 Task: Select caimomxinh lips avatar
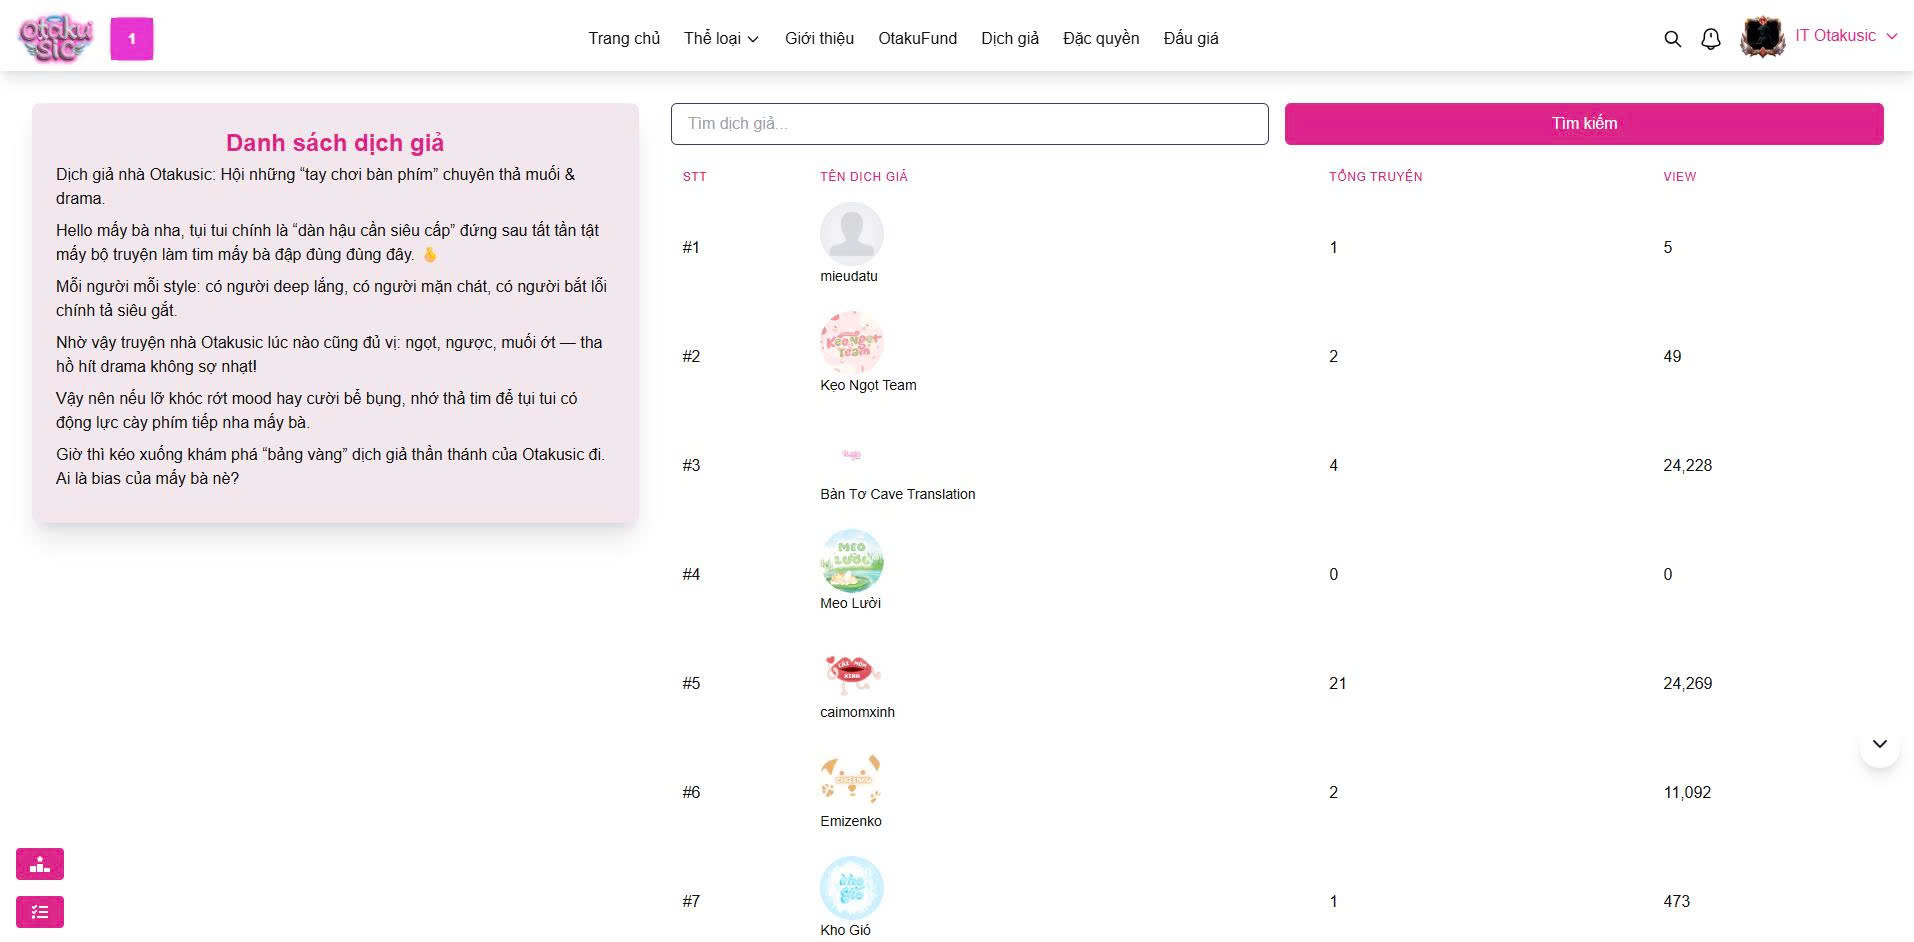(851, 670)
